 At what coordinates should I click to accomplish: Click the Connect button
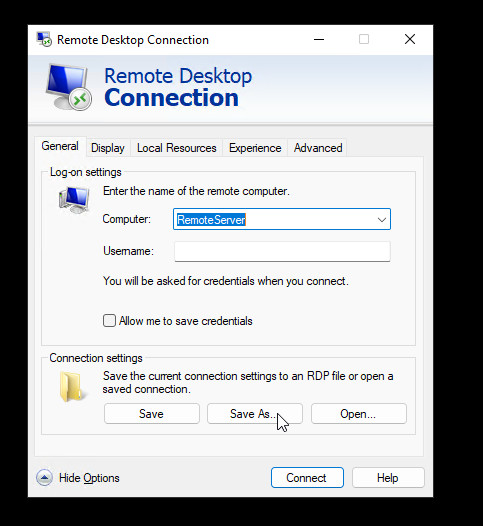[307, 477]
